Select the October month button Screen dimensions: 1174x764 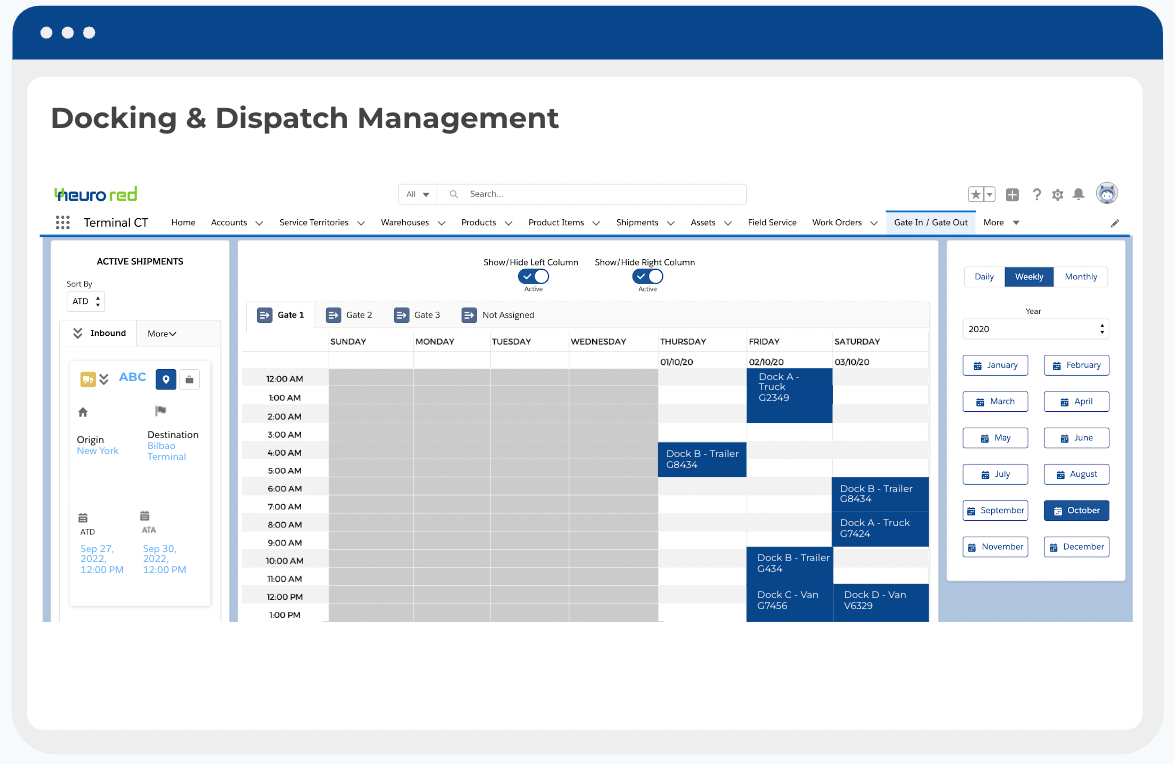point(1076,510)
